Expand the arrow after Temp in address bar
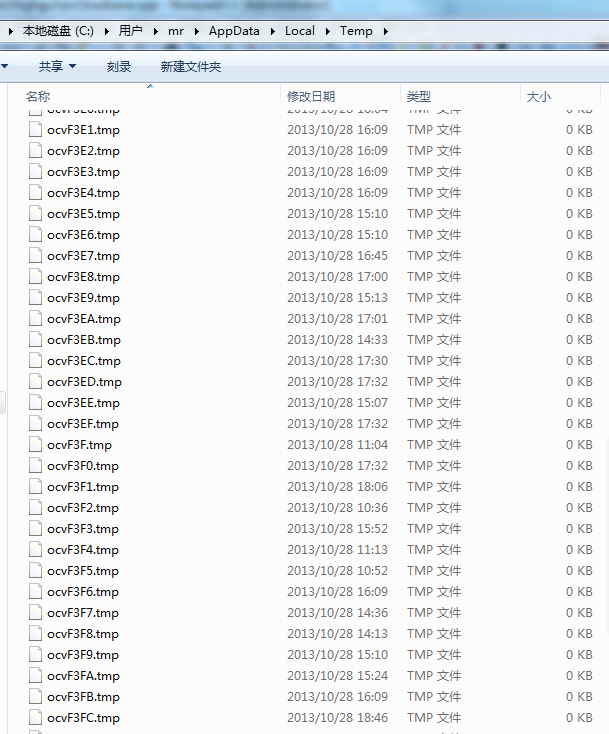This screenshot has width=609, height=734. pyautogui.click(x=385, y=31)
